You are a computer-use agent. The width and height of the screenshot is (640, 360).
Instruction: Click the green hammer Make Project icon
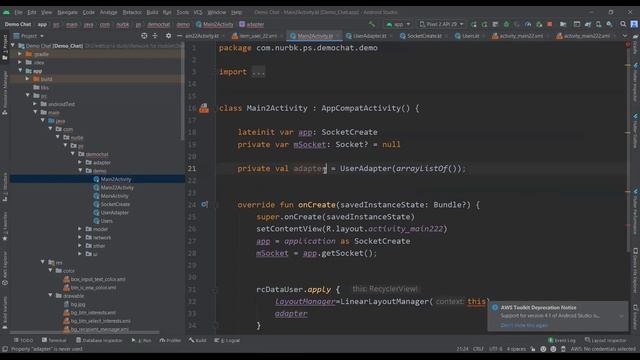[x=371, y=24]
